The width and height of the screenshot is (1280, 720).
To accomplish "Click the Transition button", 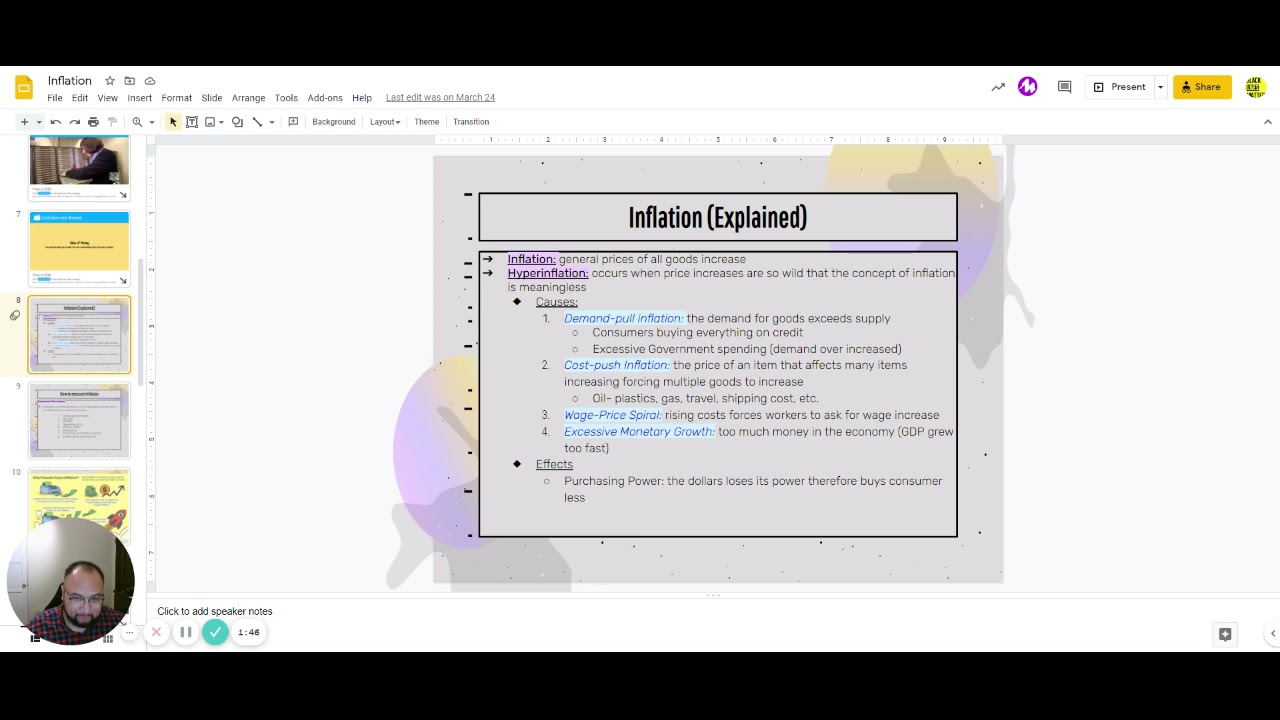I will tap(471, 122).
